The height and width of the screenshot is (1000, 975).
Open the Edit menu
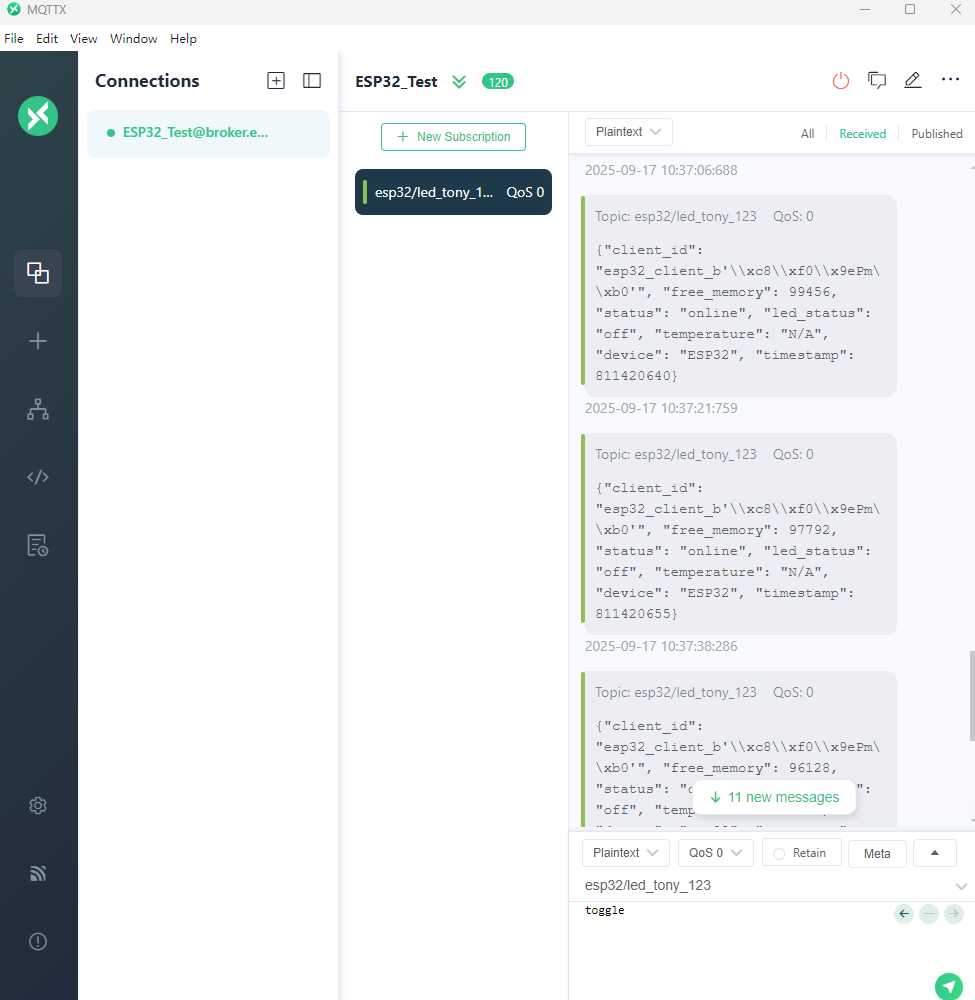(x=47, y=39)
